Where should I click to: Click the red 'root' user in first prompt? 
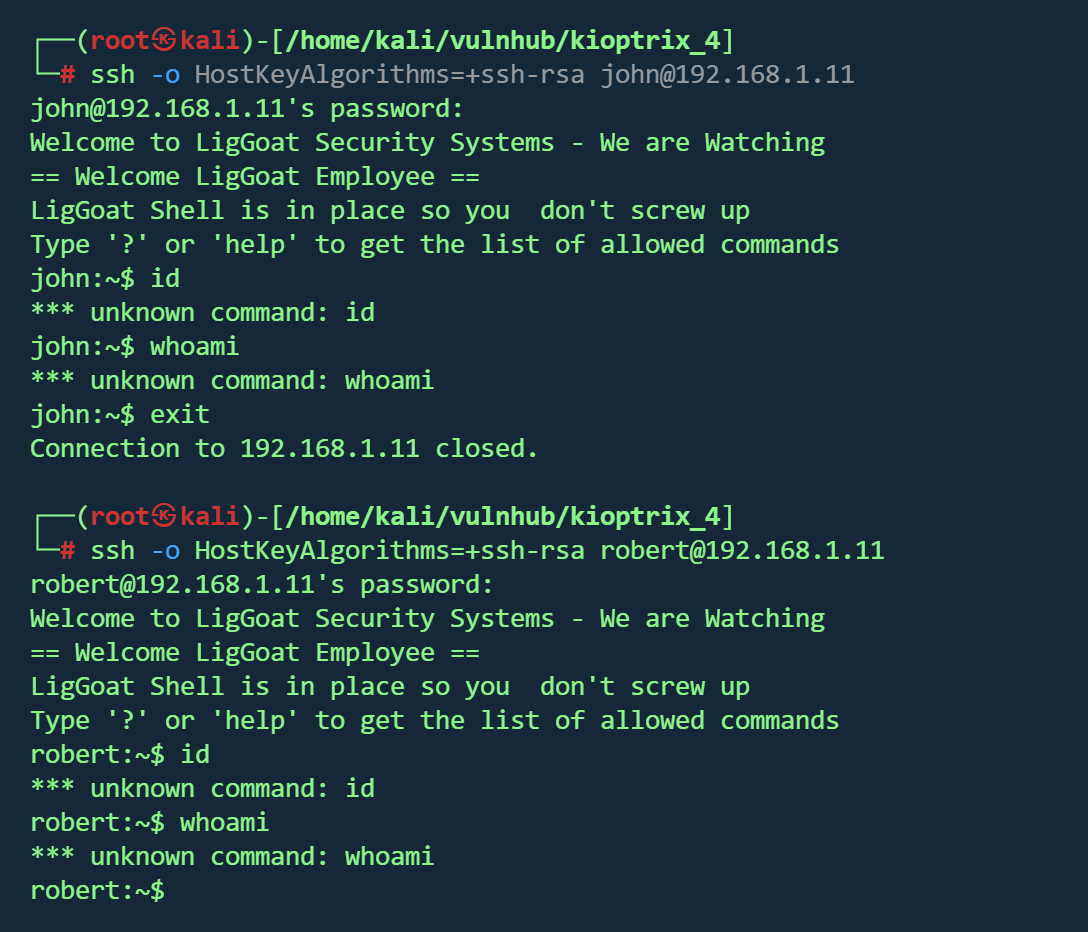[120, 41]
